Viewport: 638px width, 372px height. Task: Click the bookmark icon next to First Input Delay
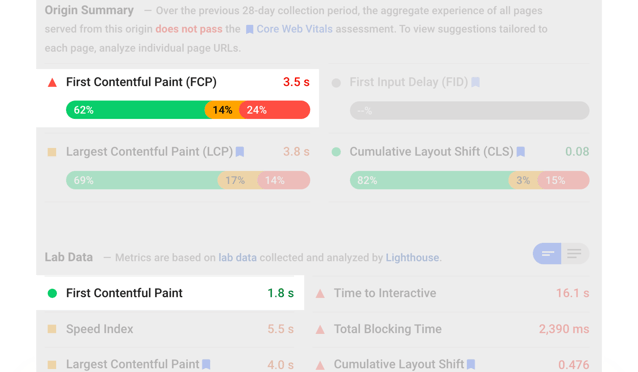point(475,82)
